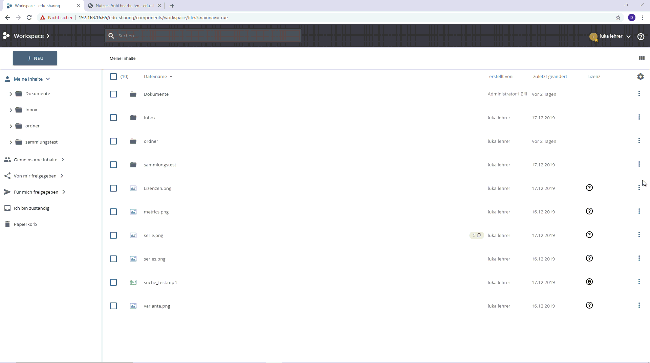
Task: Click the magnifier search icon
Action: point(111,36)
